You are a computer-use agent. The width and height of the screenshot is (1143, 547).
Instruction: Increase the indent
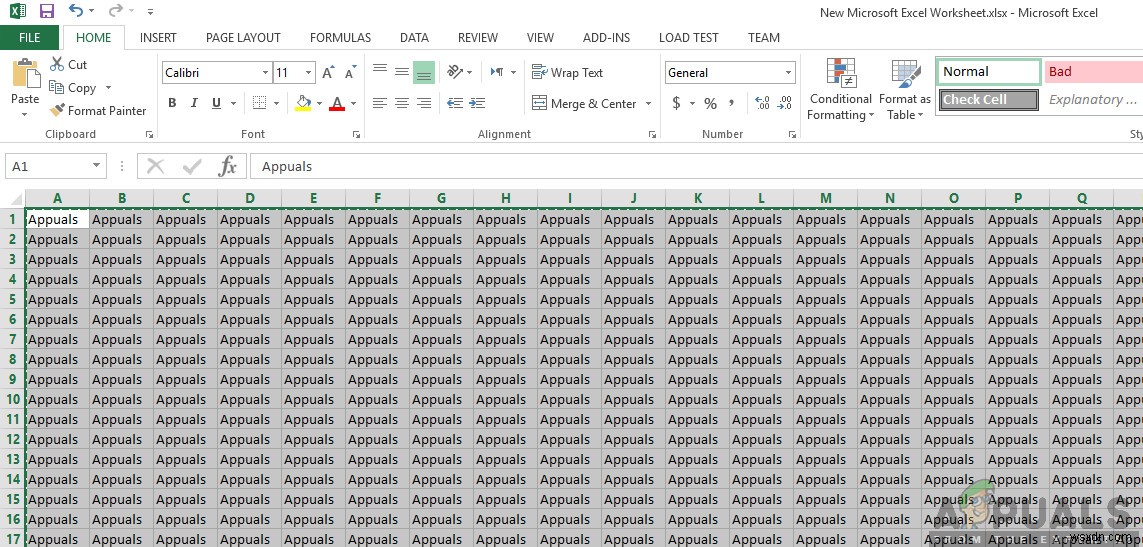tap(477, 104)
